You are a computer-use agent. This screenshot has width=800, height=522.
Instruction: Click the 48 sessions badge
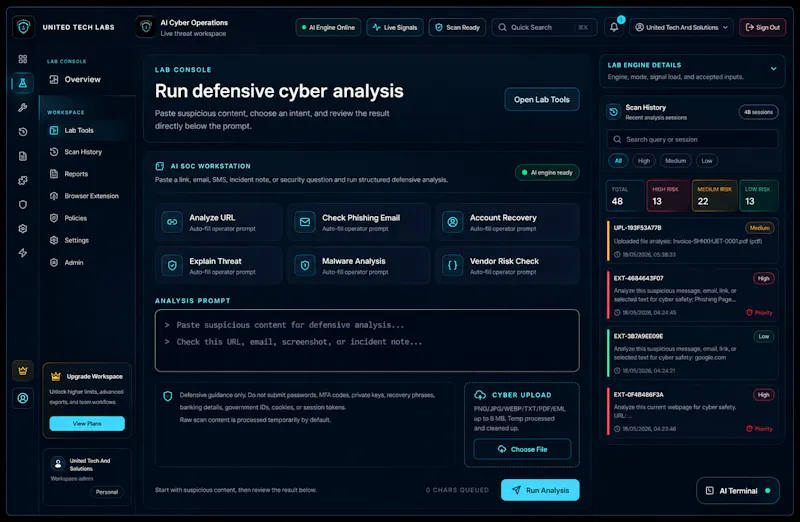[x=758, y=112]
